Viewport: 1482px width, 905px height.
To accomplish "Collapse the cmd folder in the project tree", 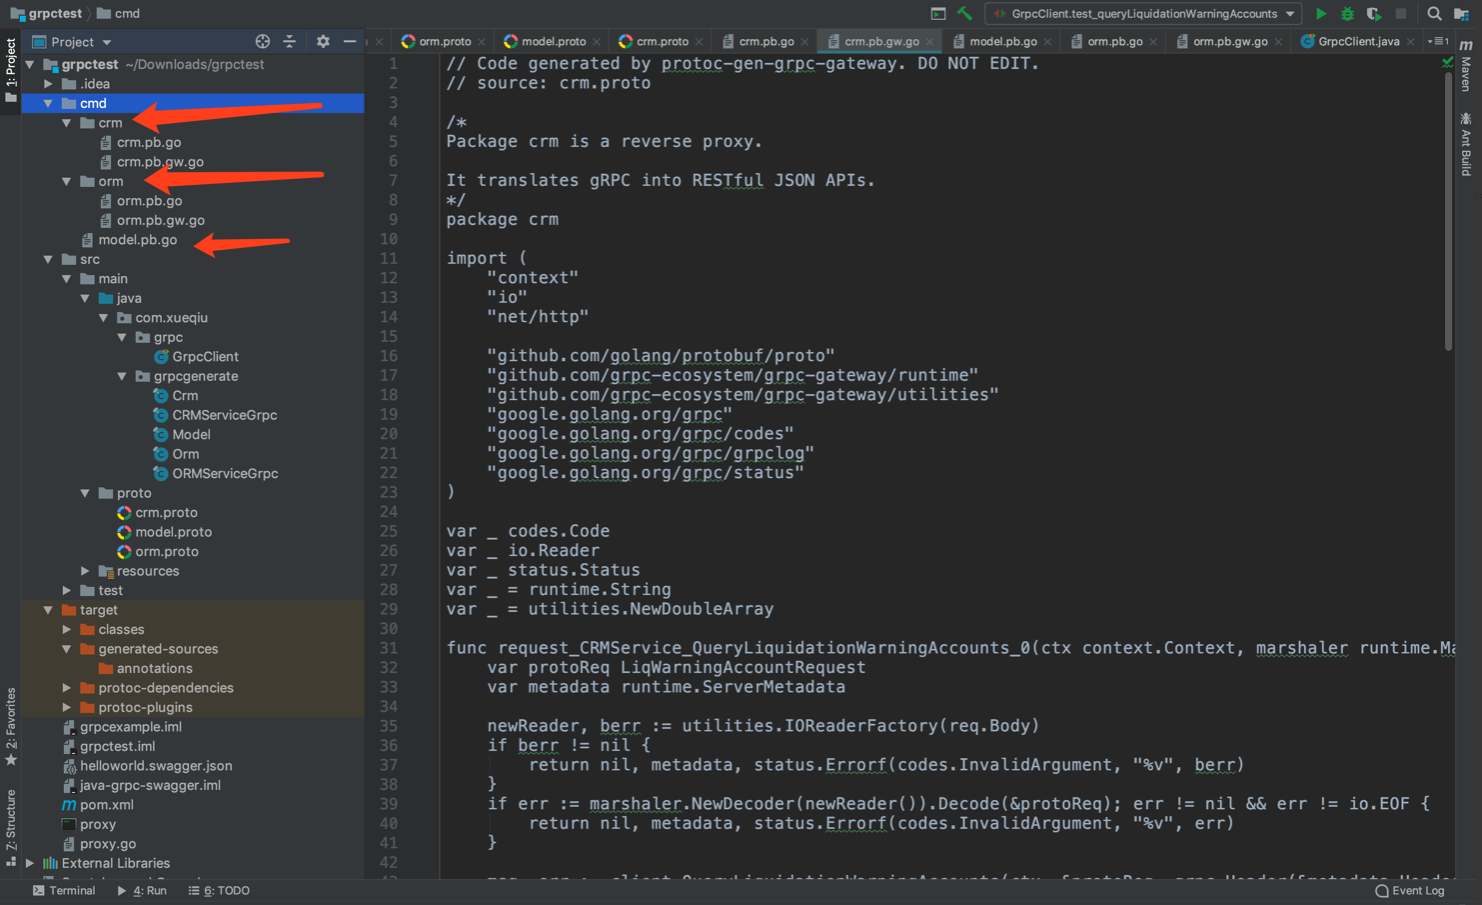I will coord(47,103).
